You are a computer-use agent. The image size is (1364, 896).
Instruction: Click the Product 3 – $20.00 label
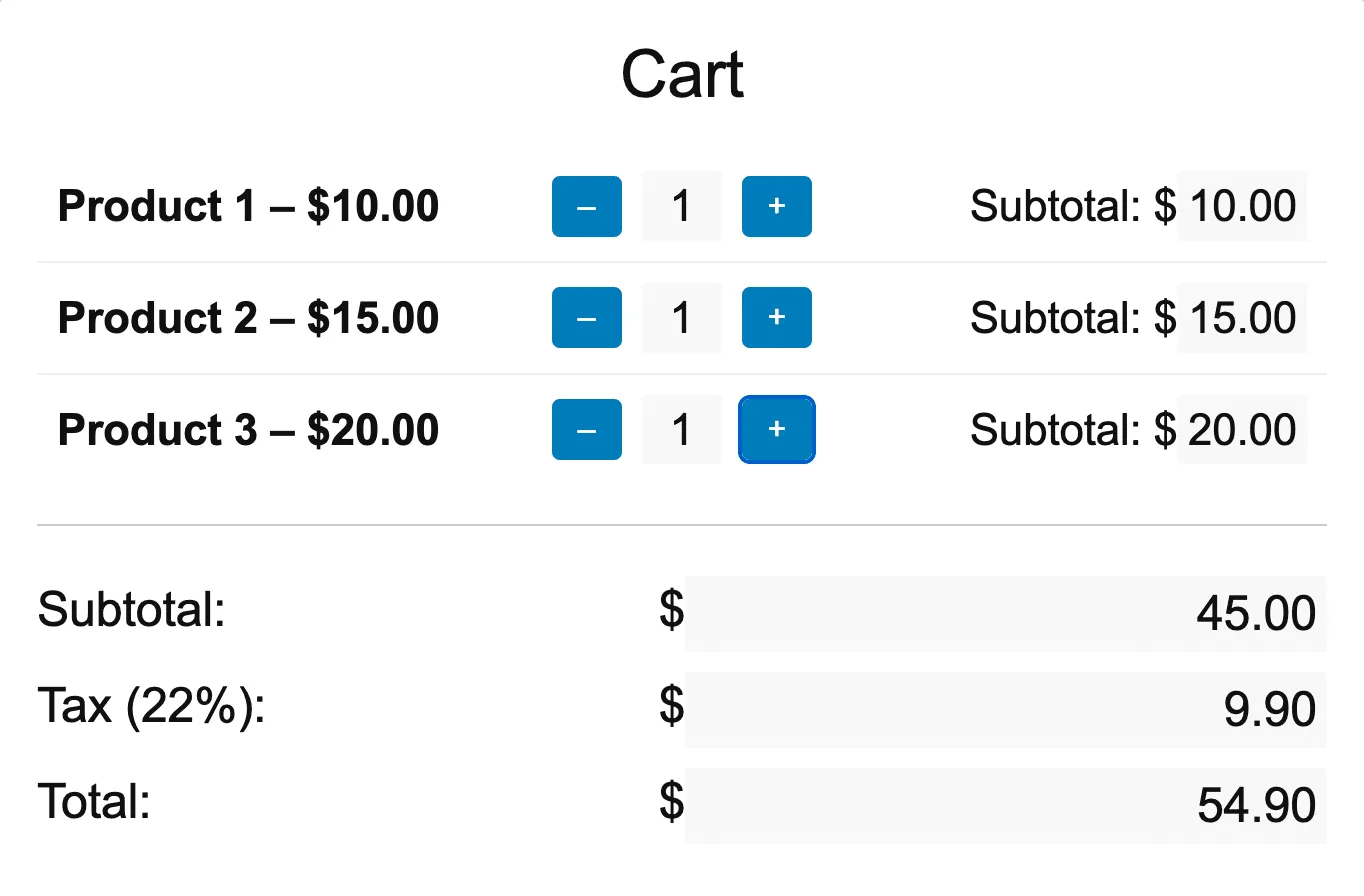click(x=248, y=430)
